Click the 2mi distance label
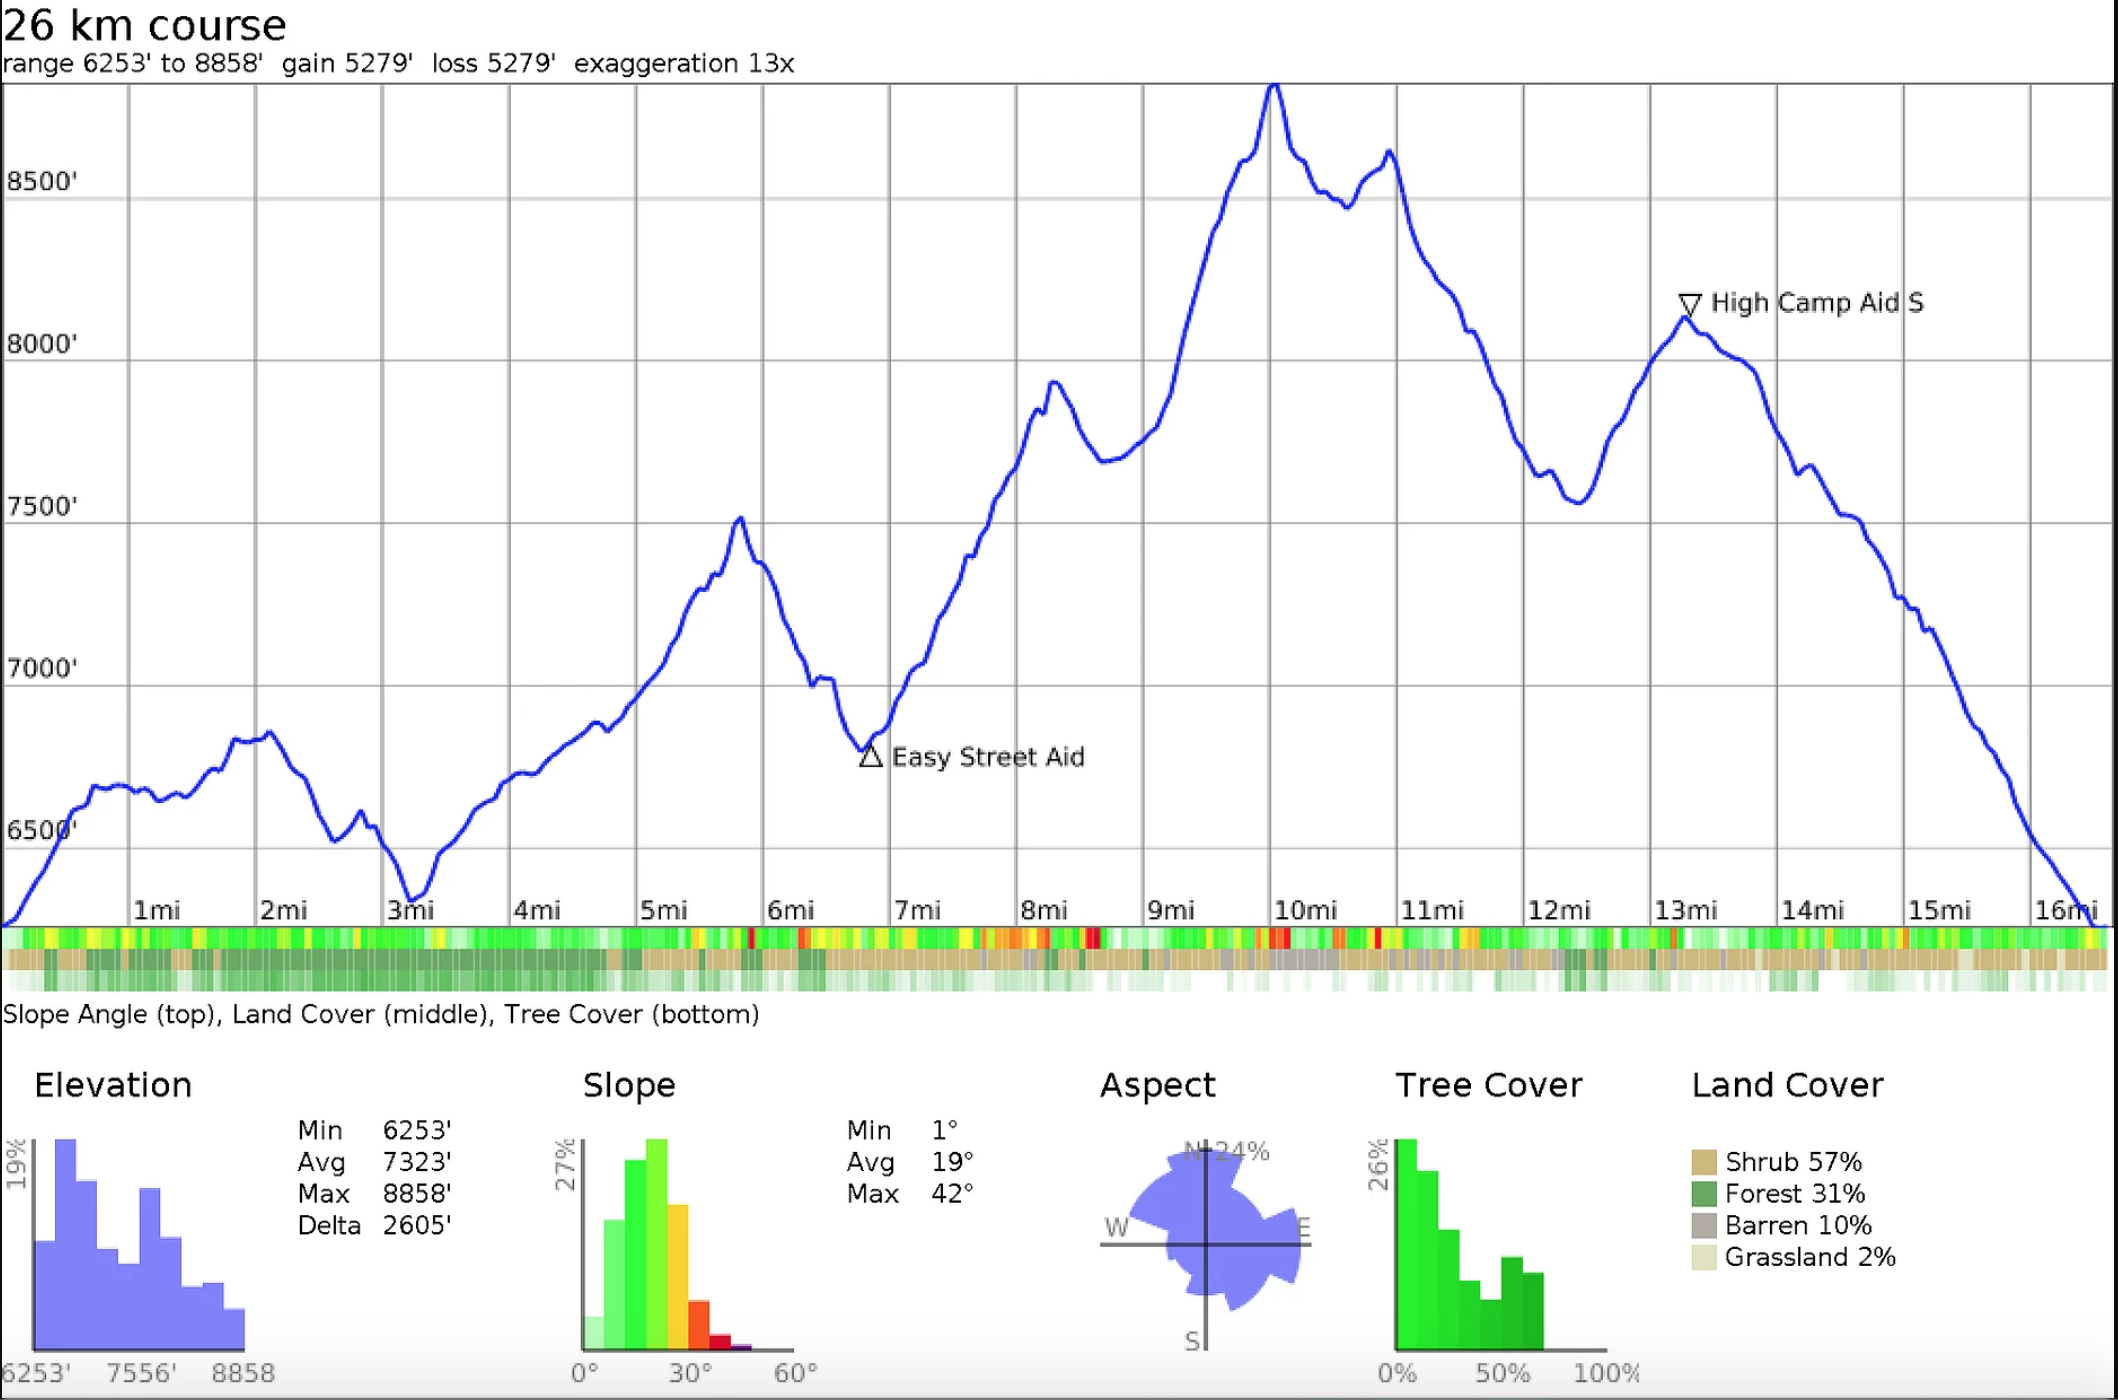The image size is (2118, 1400). pos(284,911)
